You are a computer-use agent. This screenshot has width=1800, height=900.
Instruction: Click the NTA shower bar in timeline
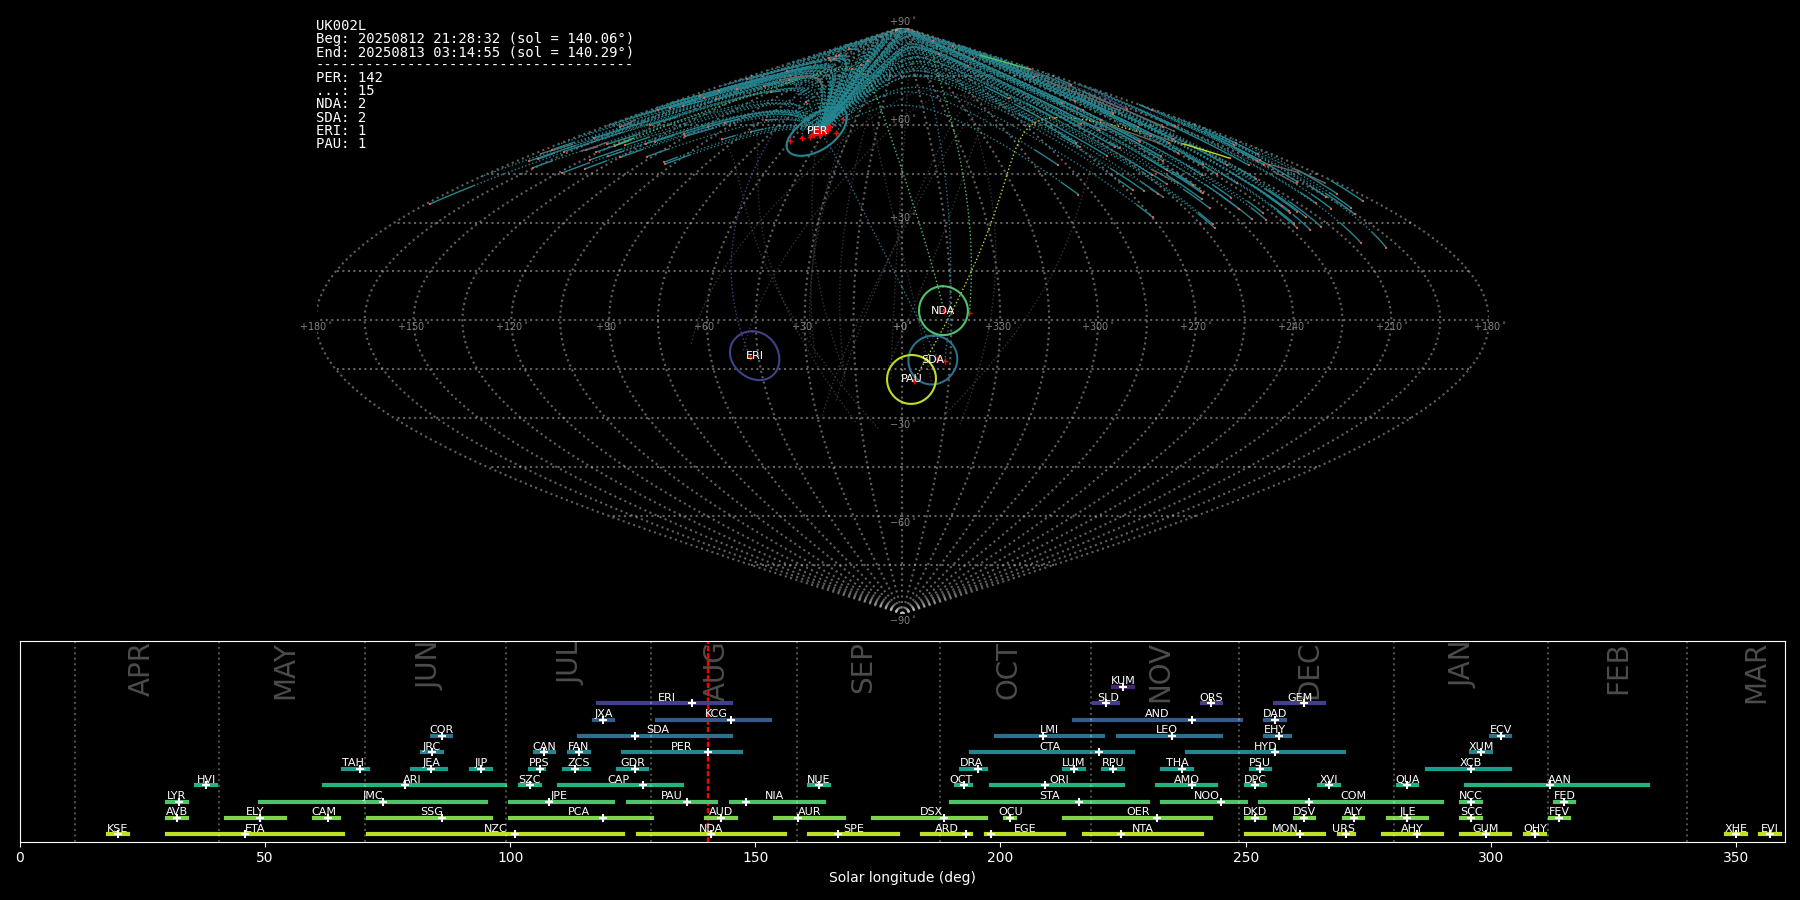[1143, 834]
